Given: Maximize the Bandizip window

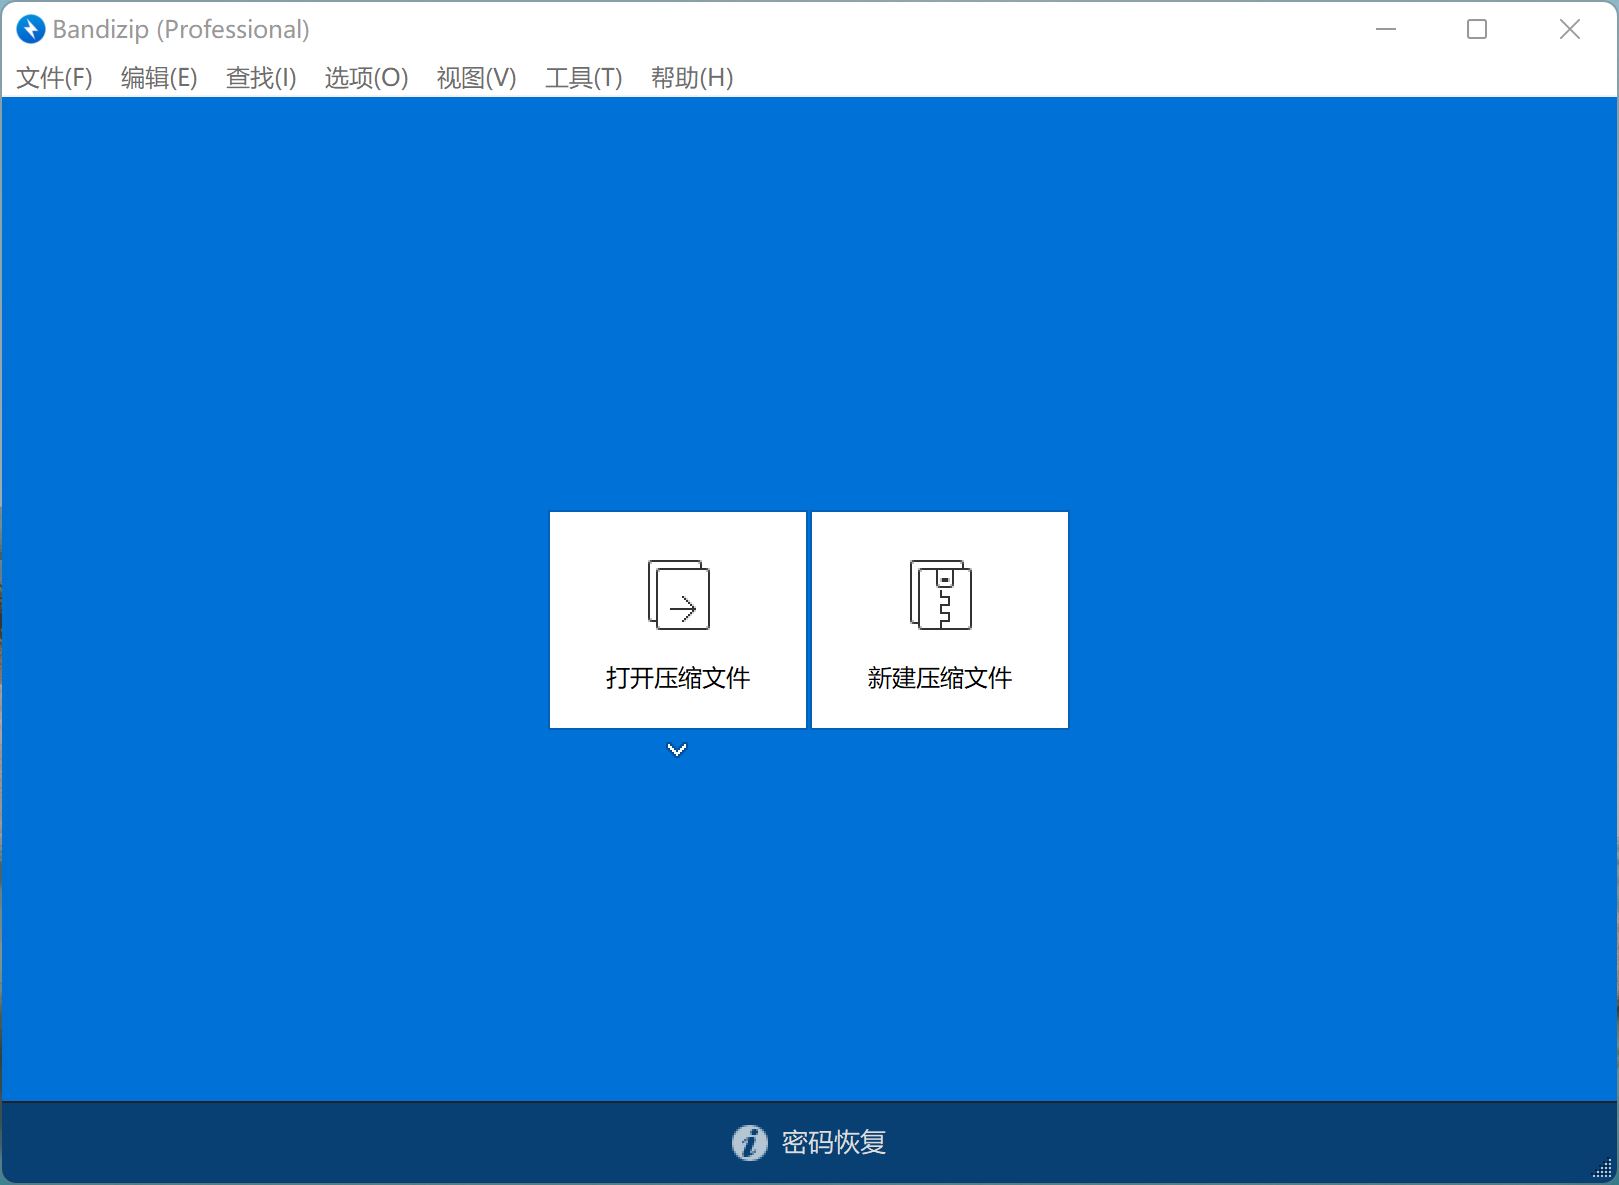Looking at the screenshot, I should (1477, 29).
